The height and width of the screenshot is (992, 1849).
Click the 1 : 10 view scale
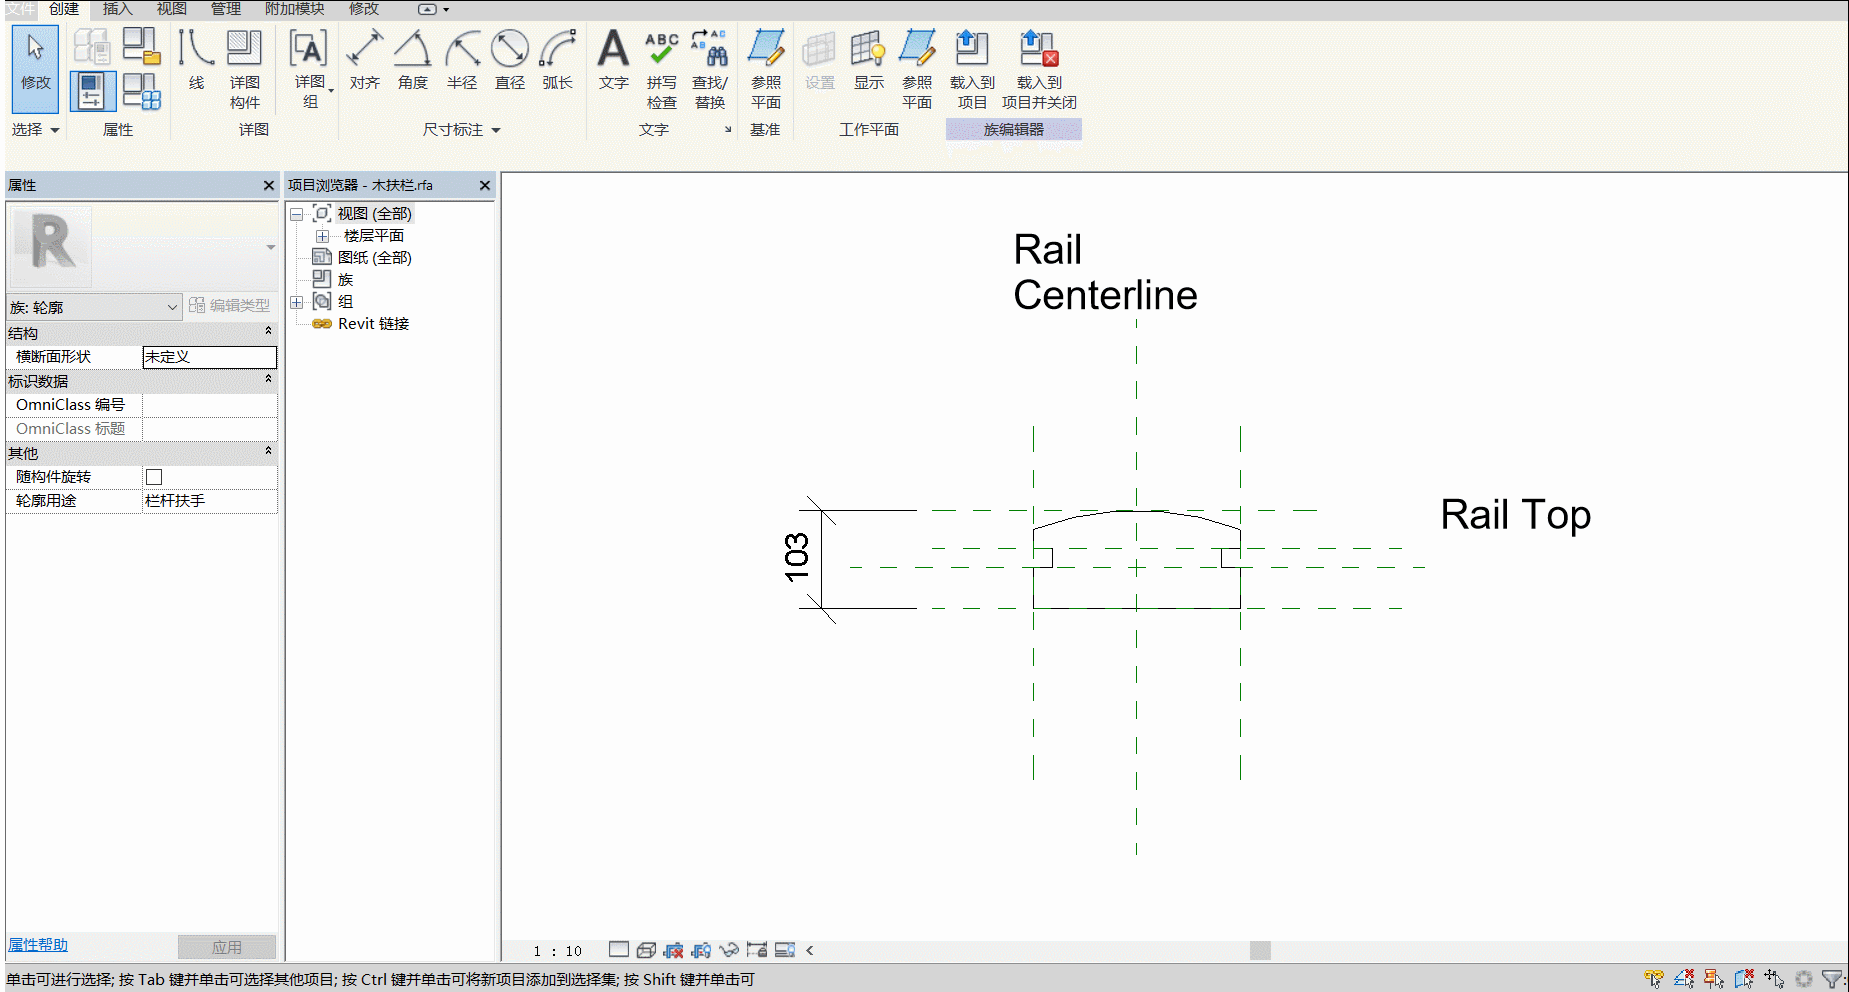coord(558,951)
